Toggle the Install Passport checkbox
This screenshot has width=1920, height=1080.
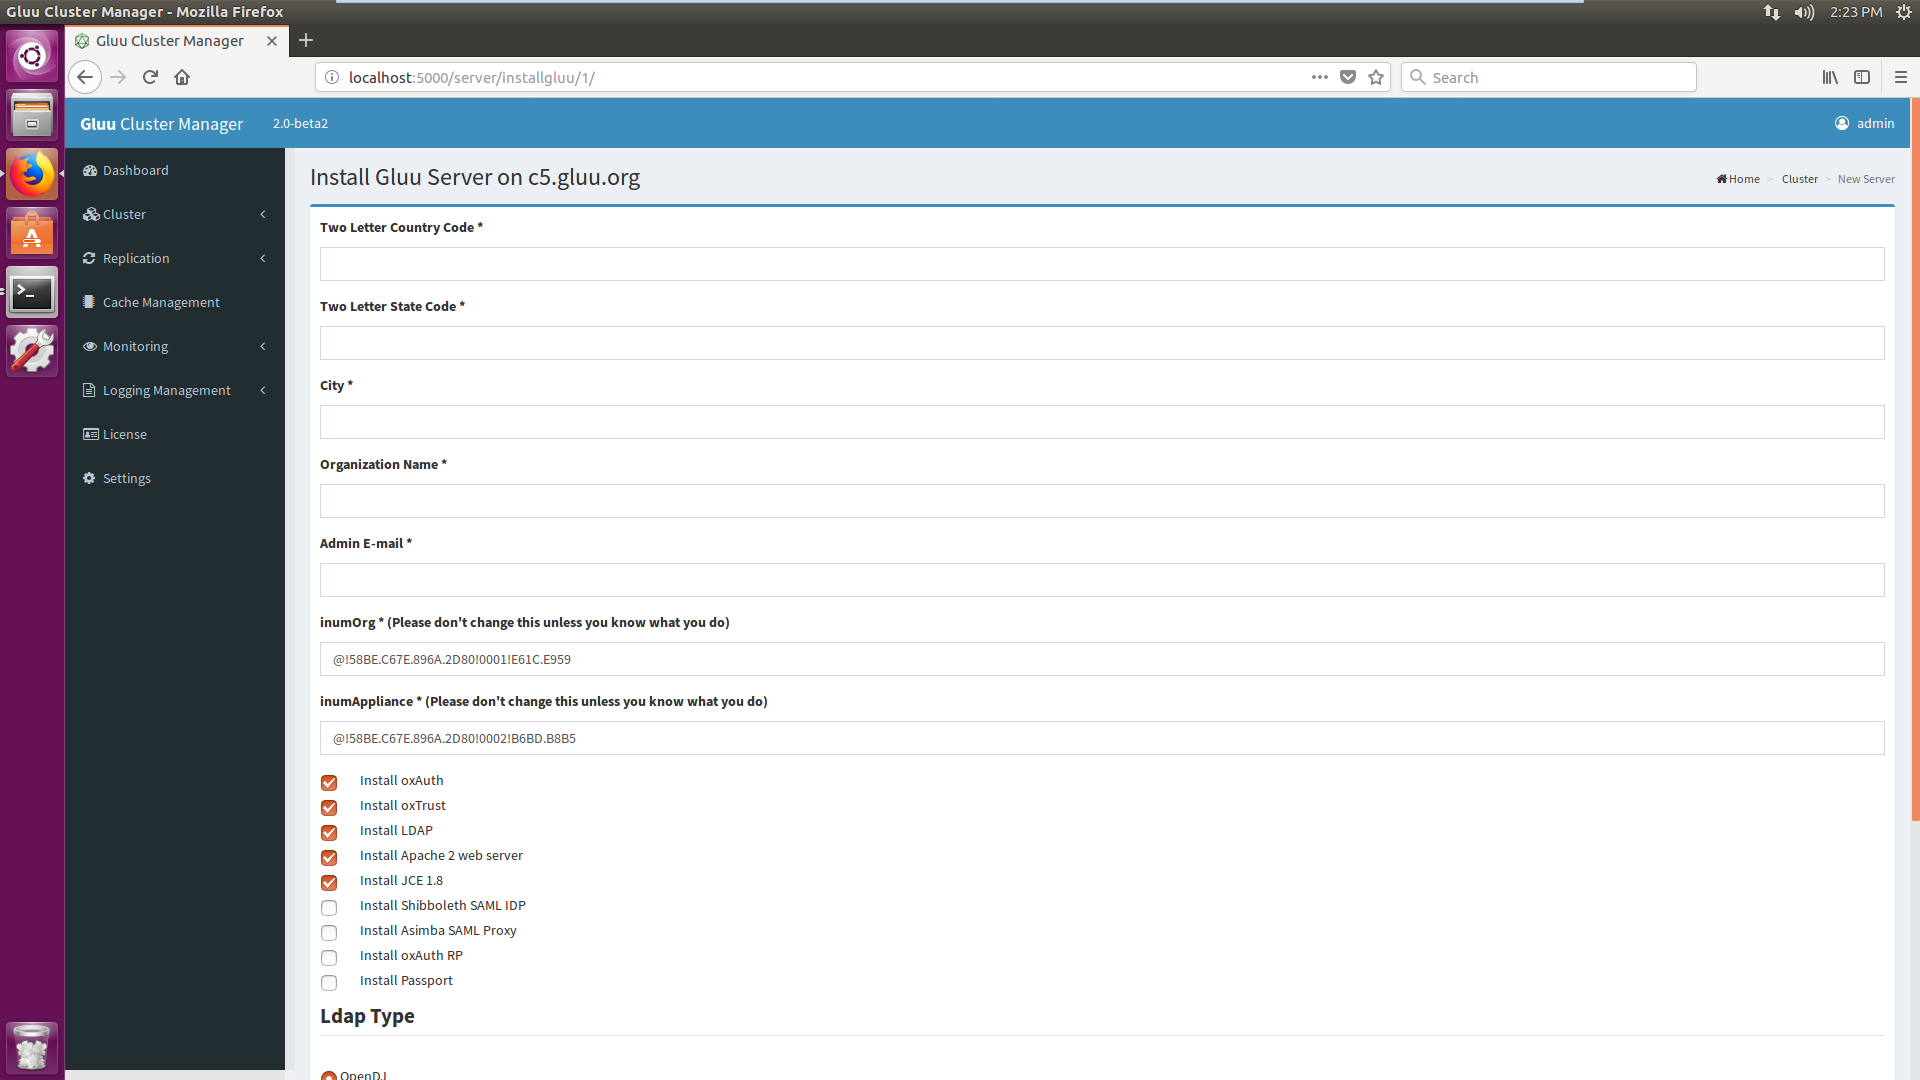coord(328,981)
